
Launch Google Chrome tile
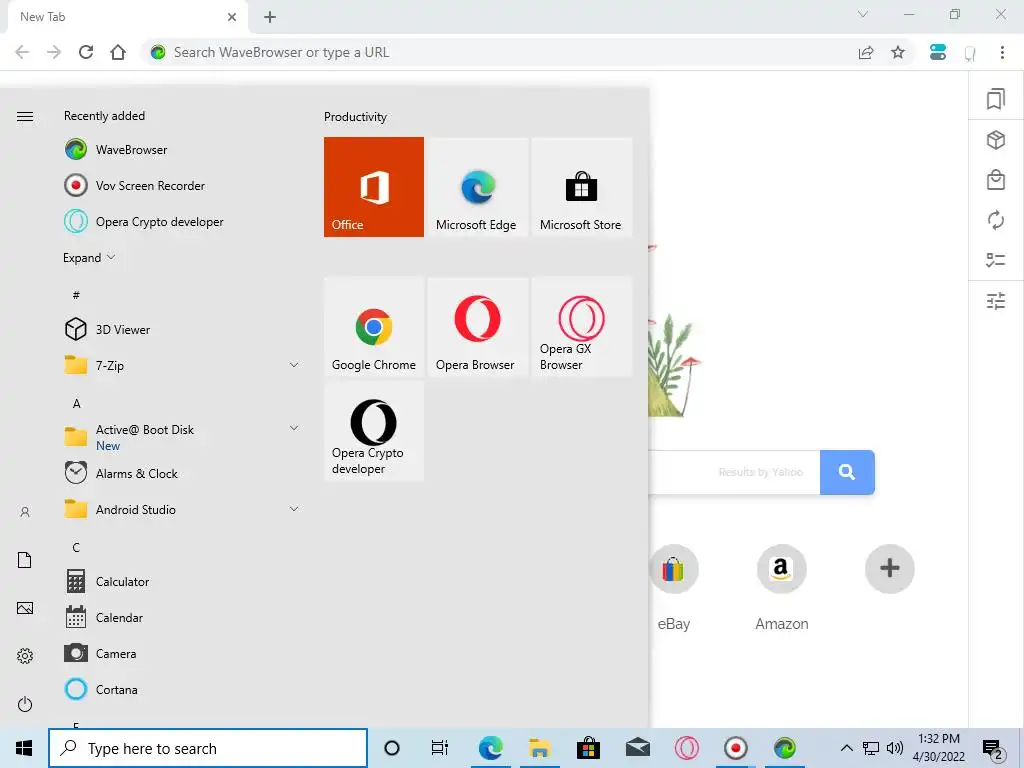pos(374,327)
